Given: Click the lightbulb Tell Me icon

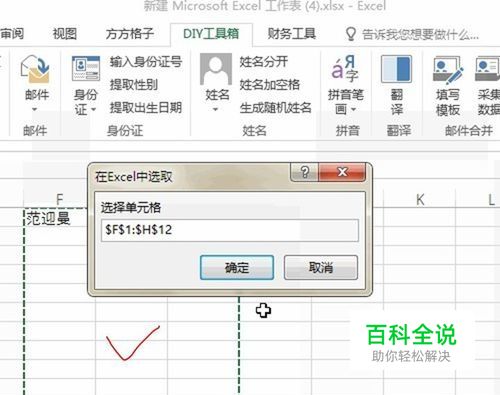Looking at the screenshot, I should click(x=350, y=34).
